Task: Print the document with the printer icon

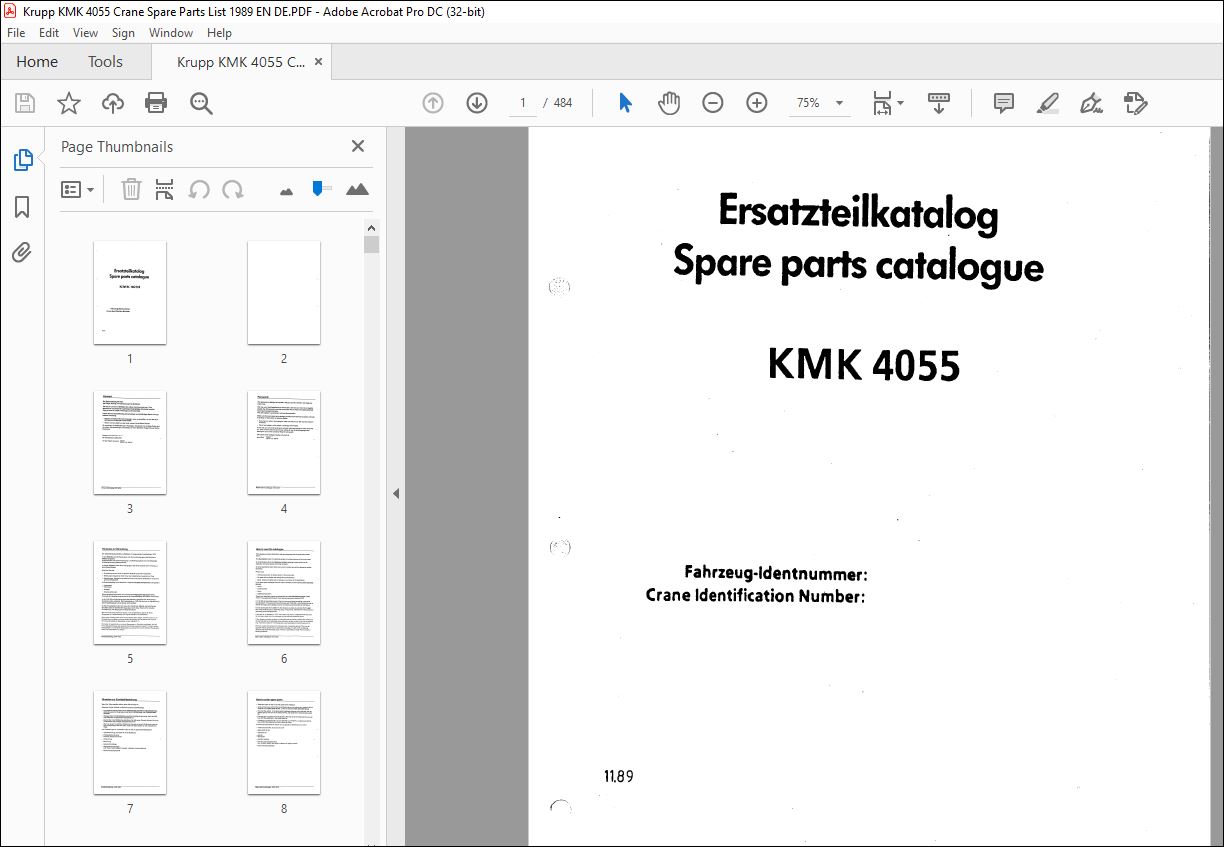Action: coord(156,103)
